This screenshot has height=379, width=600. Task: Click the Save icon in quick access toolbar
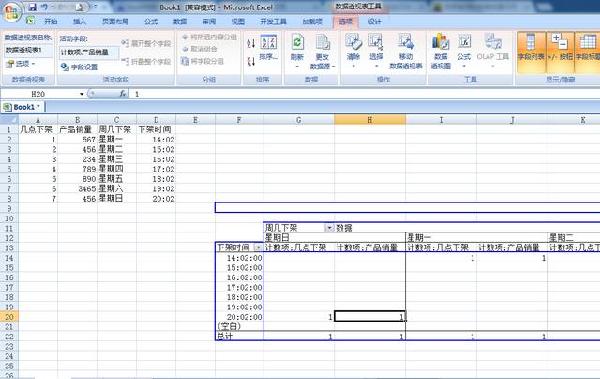click(x=33, y=7)
